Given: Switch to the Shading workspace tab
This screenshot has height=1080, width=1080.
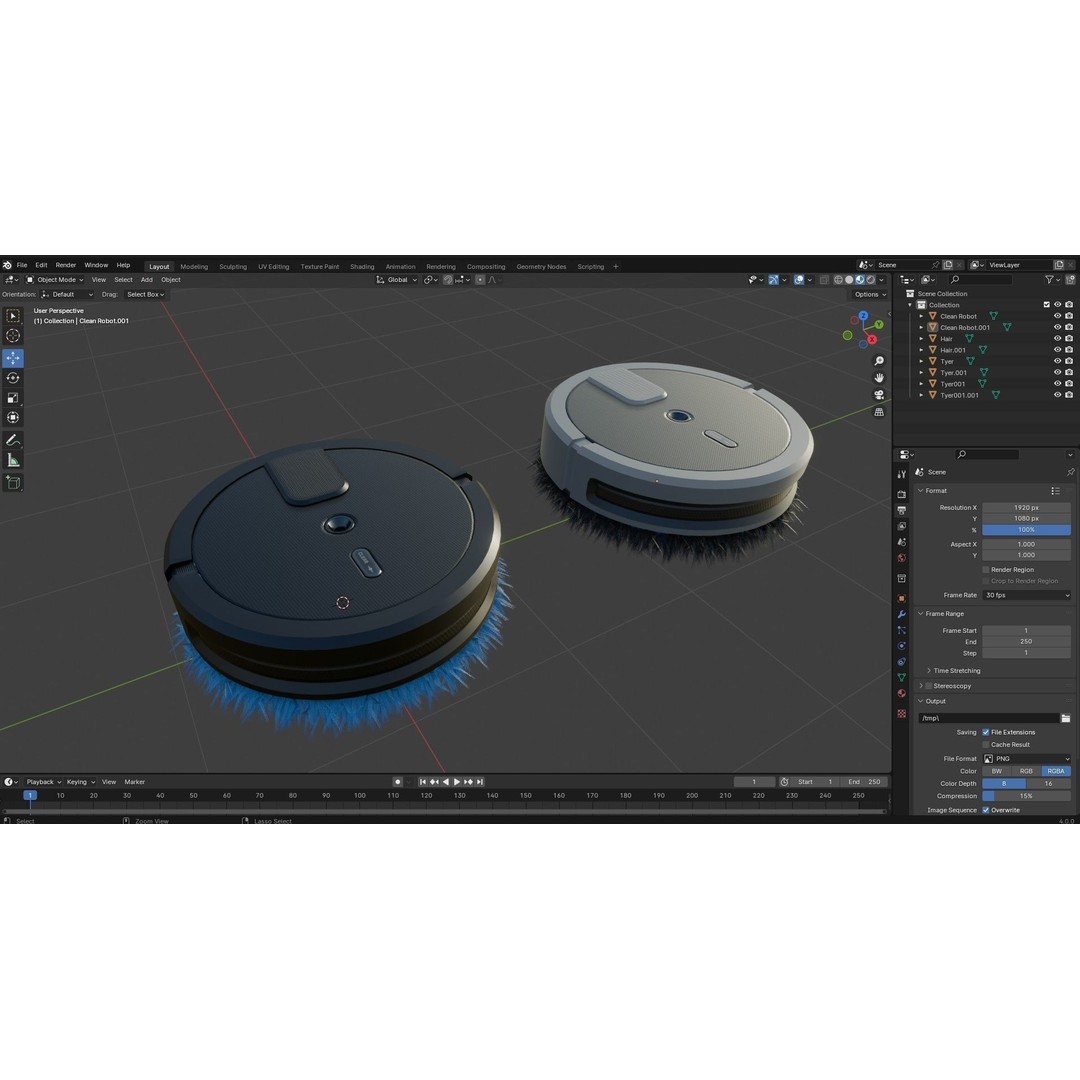Looking at the screenshot, I should (362, 266).
